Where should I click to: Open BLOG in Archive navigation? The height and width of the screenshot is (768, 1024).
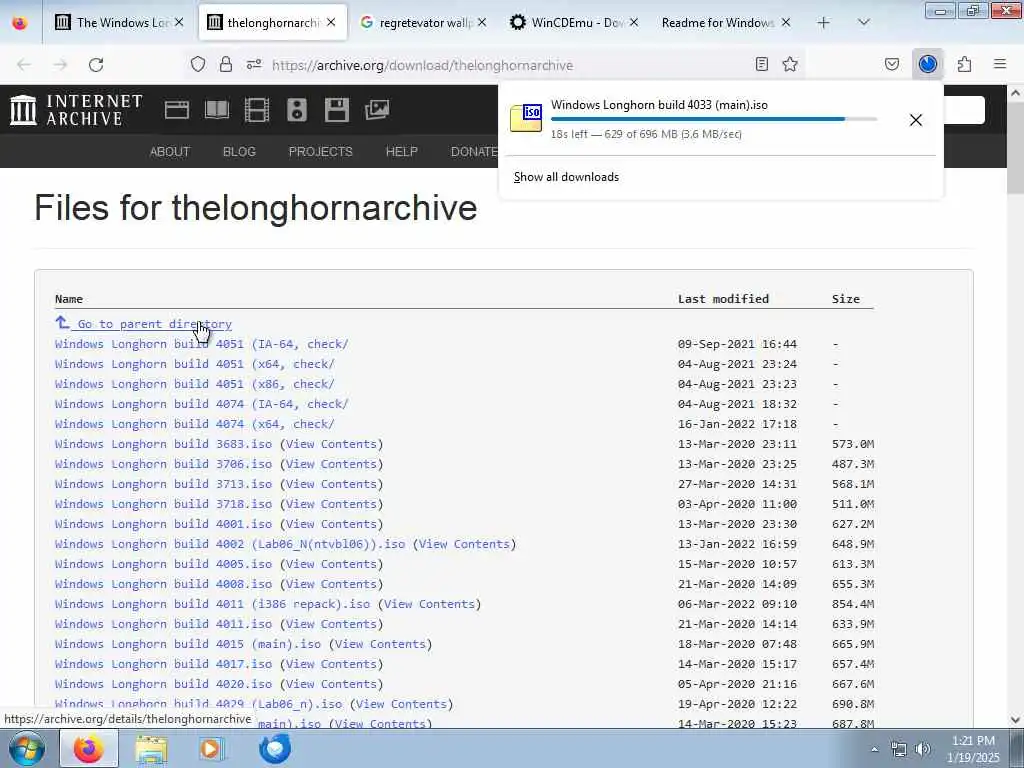click(x=239, y=152)
